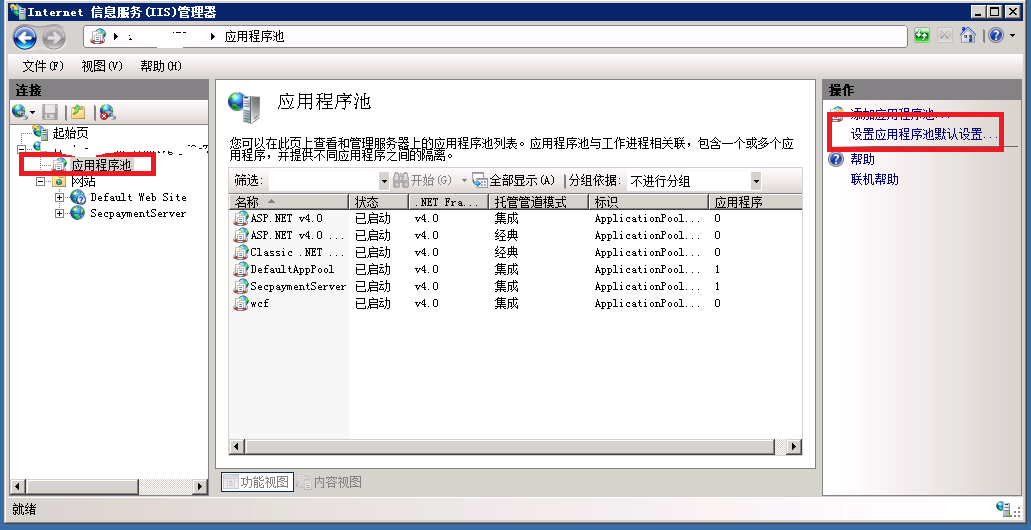The height and width of the screenshot is (530, 1031).
Task: Click in the 筛选 filter input field
Action: tap(324, 180)
